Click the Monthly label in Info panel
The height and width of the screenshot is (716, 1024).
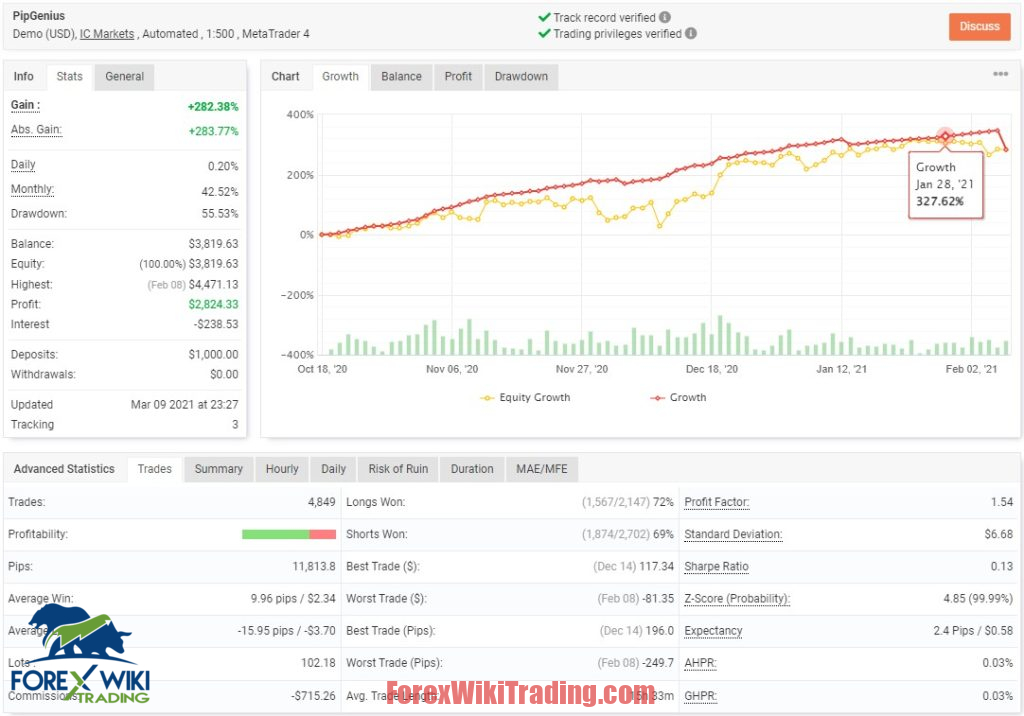pos(33,189)
